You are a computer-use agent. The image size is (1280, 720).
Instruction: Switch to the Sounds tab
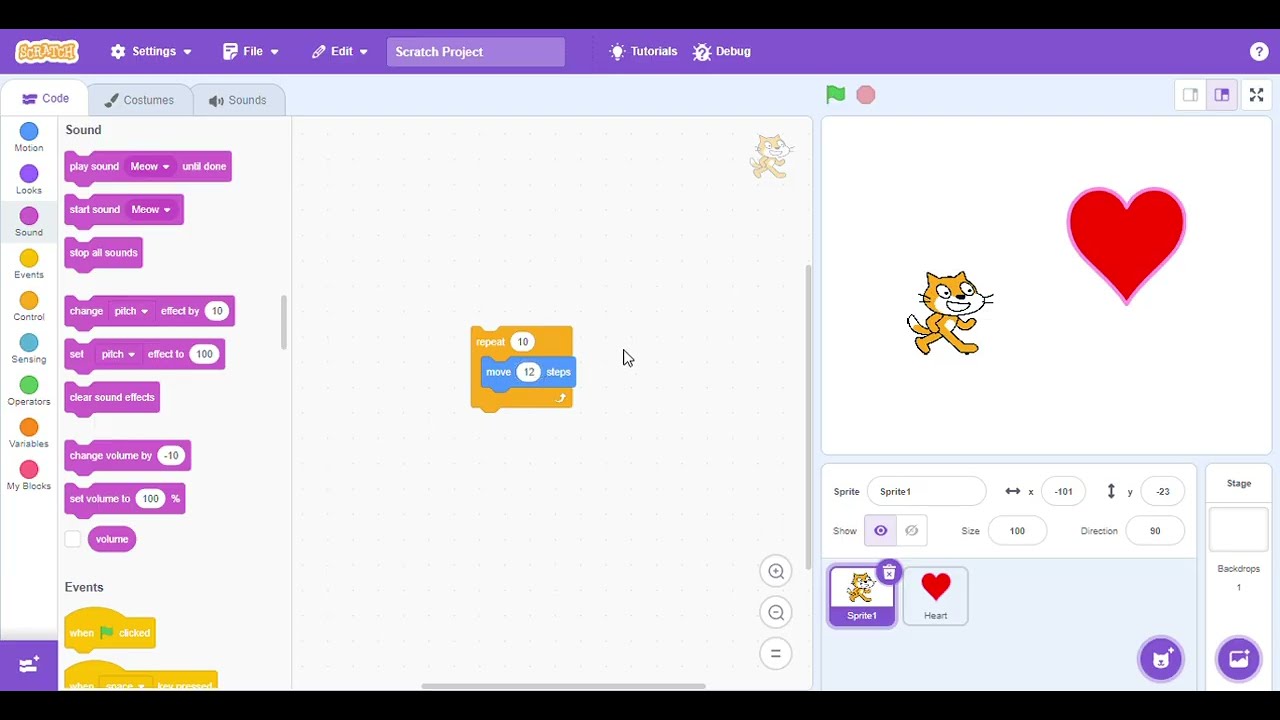238,100
